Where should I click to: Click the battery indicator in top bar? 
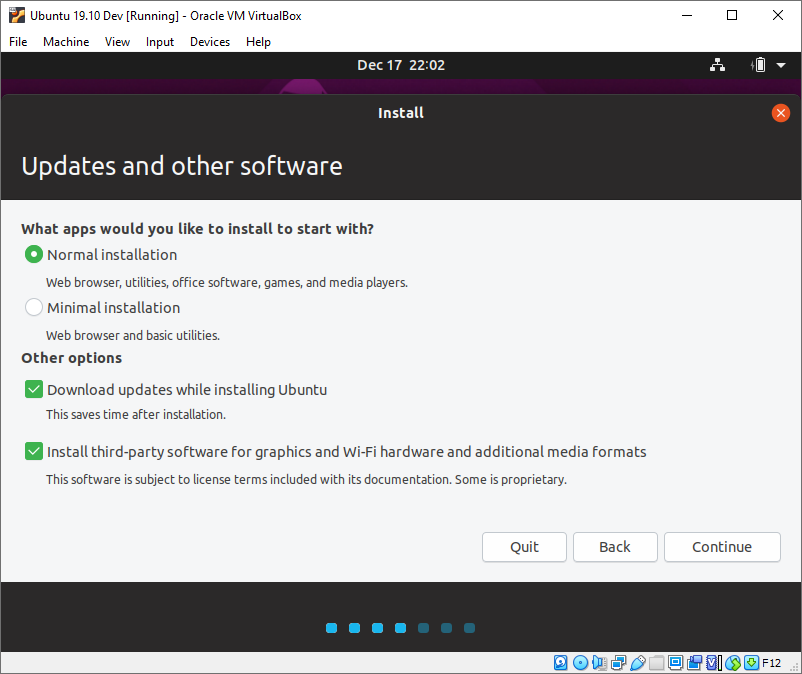759,65
